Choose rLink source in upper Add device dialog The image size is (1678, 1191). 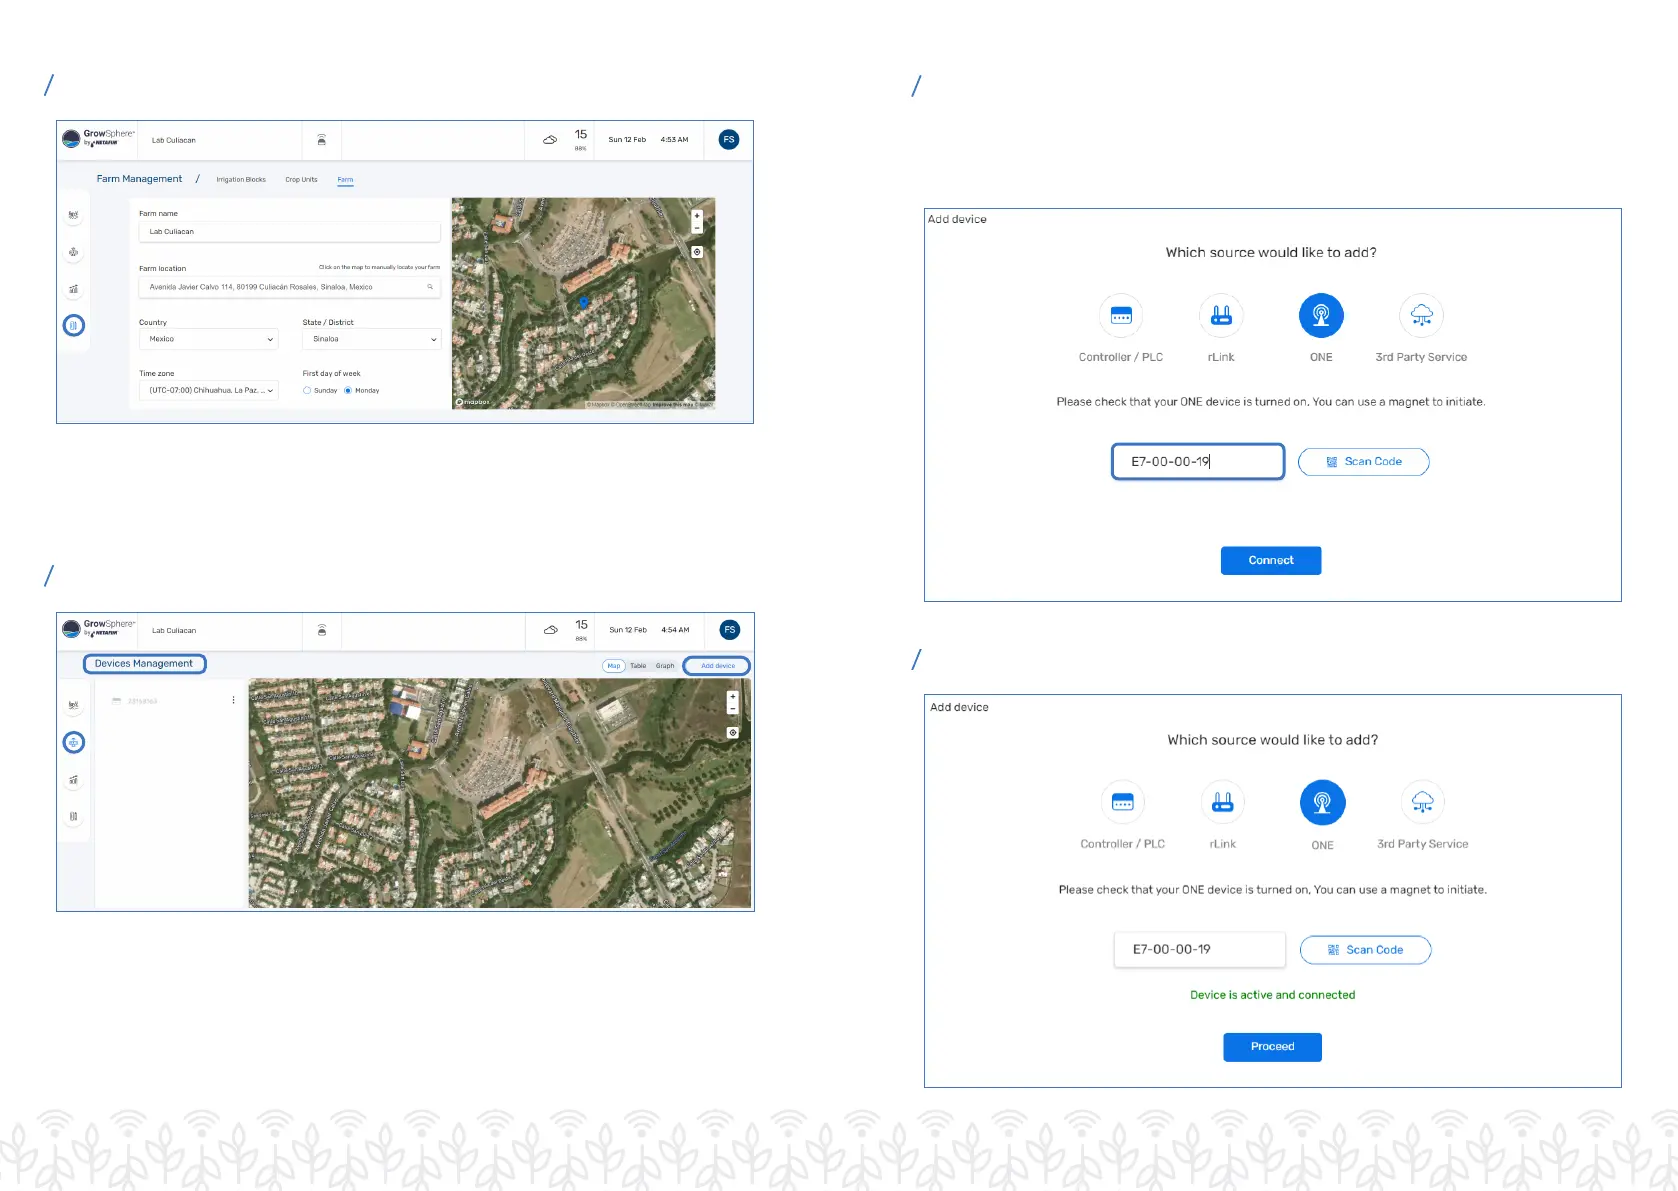point(1221,316)
